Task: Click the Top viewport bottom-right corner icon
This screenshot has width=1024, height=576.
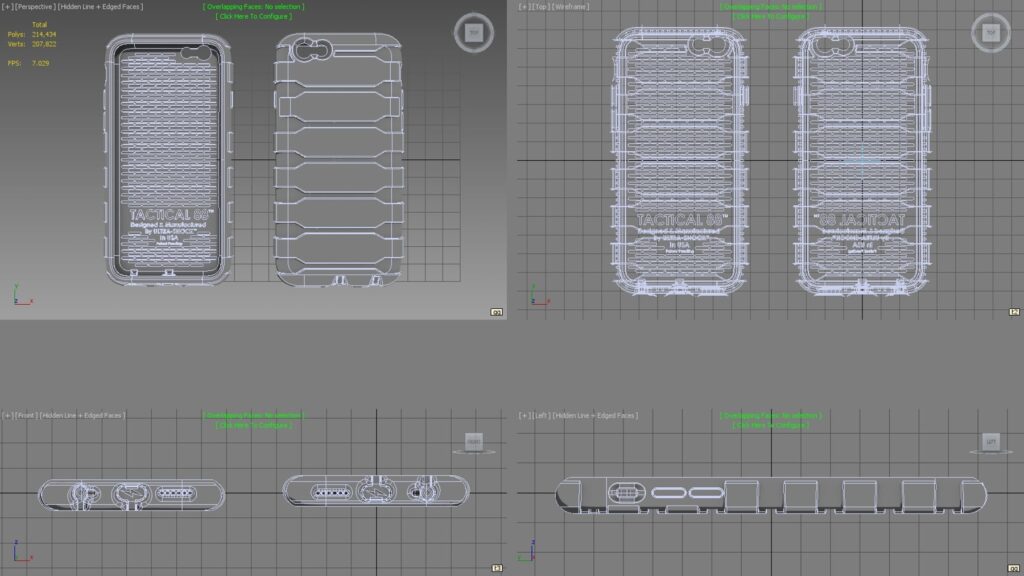Action: coord(1013,312)
